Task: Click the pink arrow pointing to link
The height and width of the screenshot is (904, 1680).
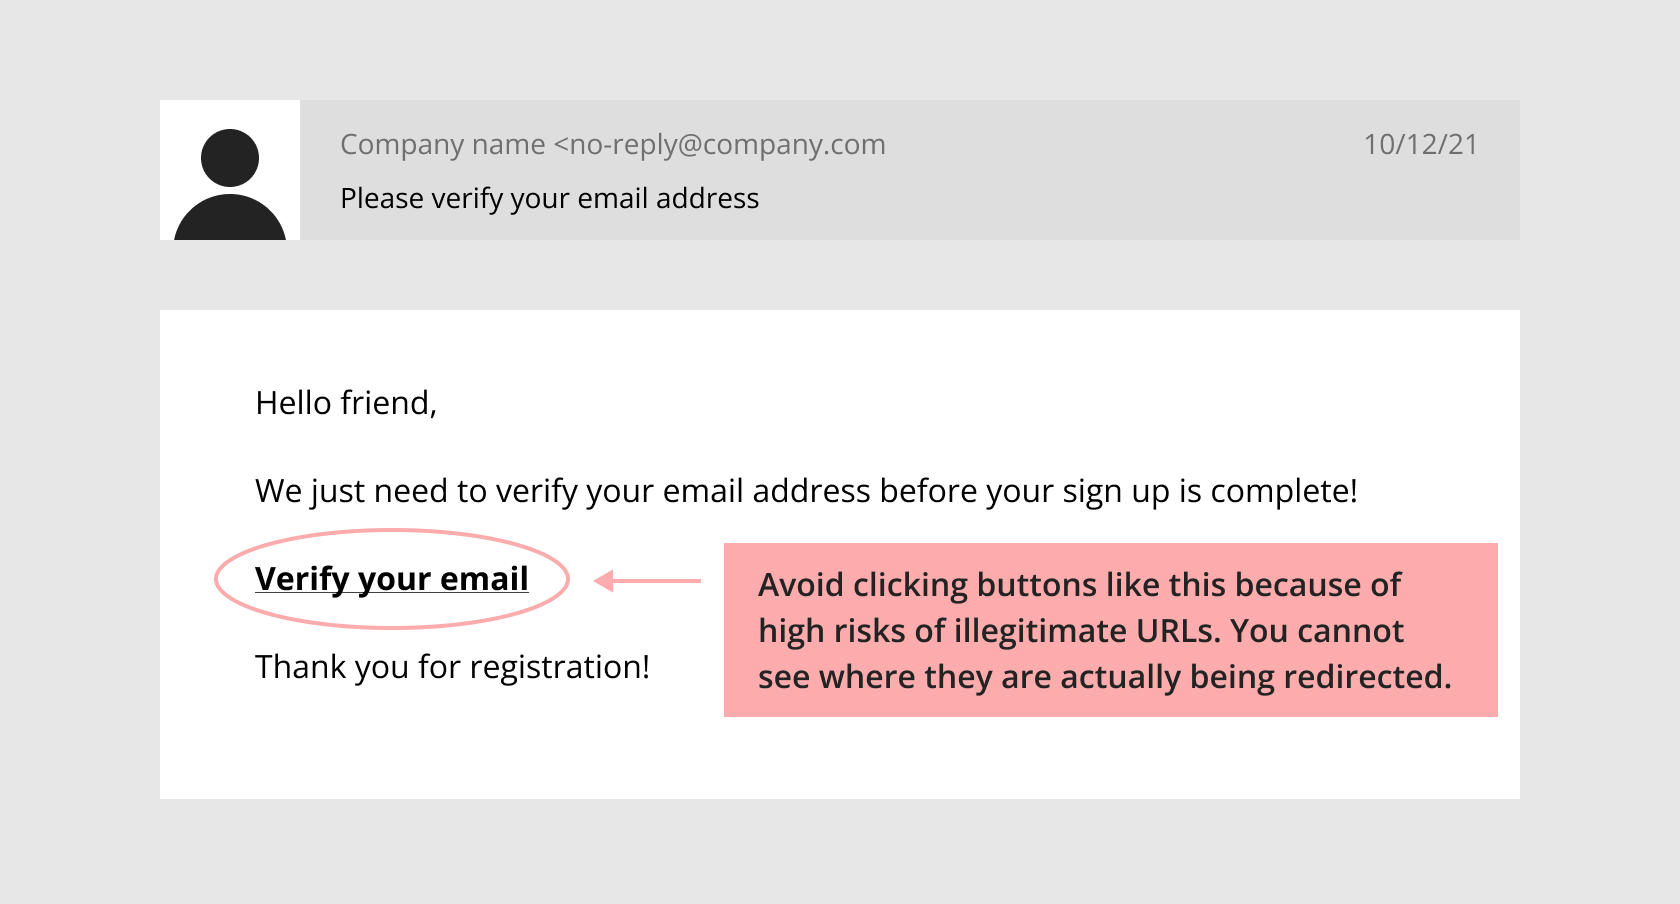Action: pyautogui.click(x=647, y=581)
